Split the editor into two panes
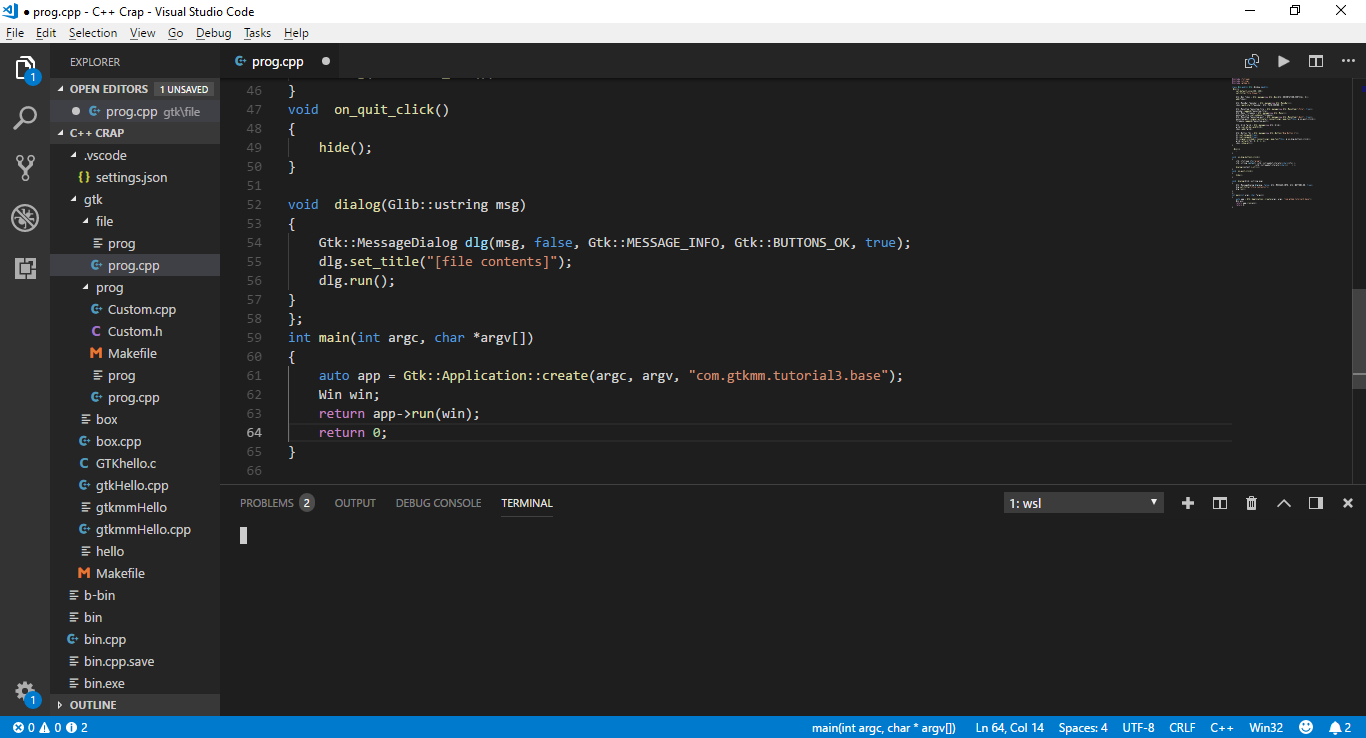Image resolution: width=1366 pixels, height=738 pixels. pos(1316,61)
